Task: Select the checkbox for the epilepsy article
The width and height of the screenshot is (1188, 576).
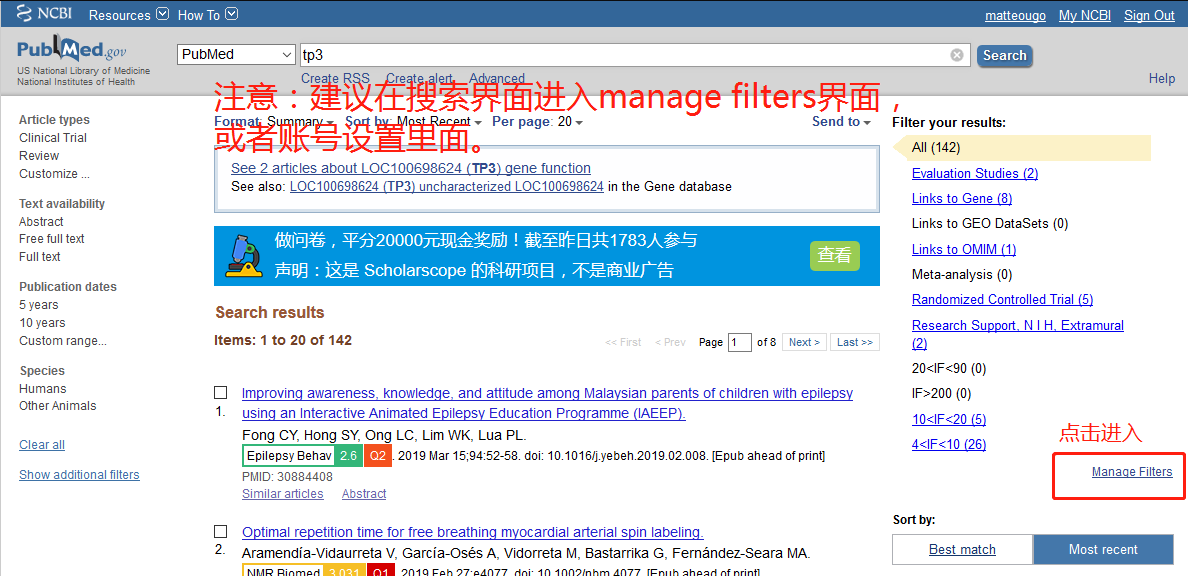Action: (221, 392)
